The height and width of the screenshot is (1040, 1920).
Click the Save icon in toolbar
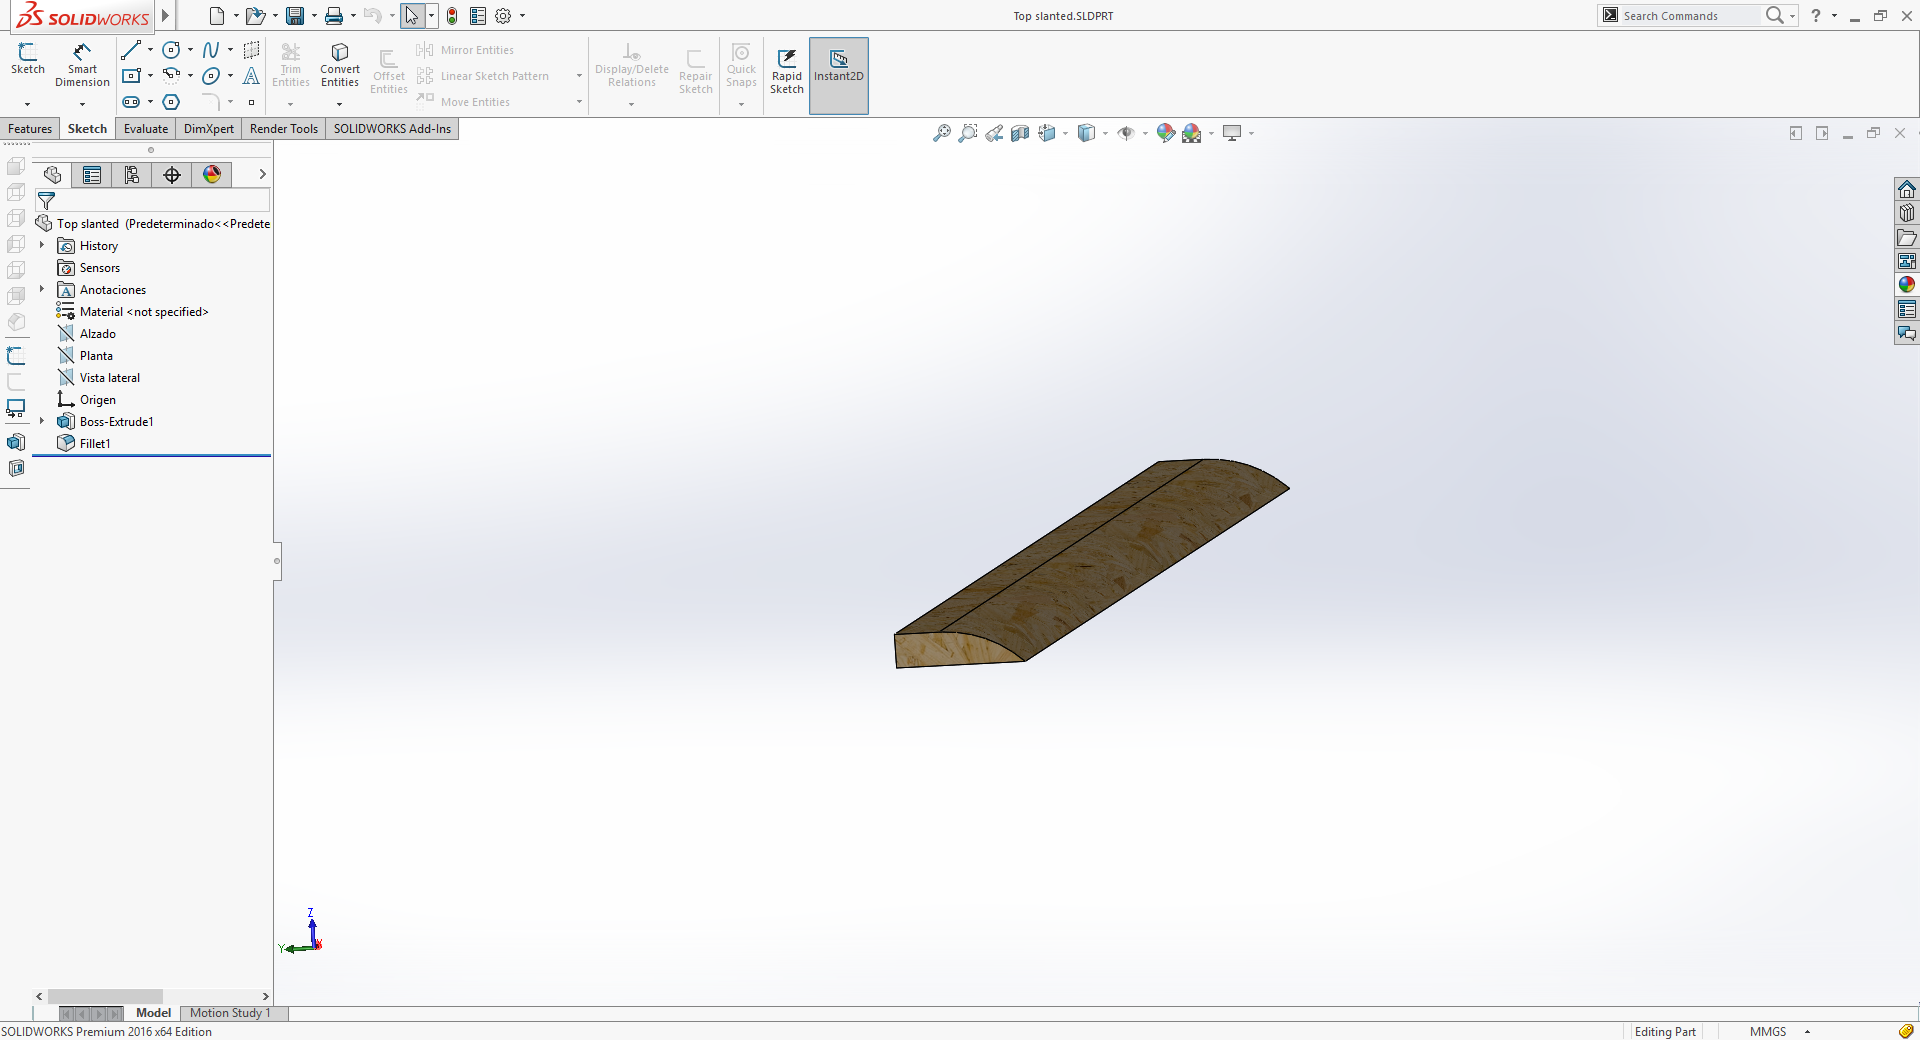[295, 16]
